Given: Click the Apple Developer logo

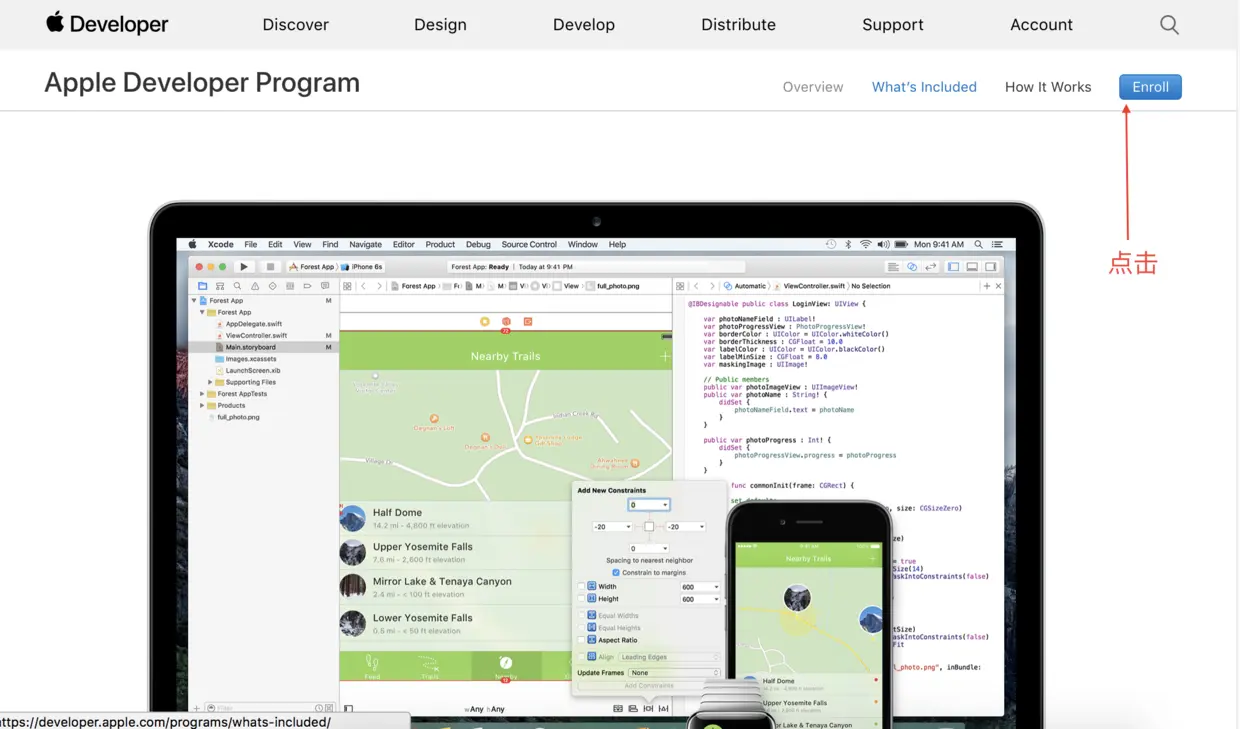Looking at the screenshot, I should coord(107,24).
